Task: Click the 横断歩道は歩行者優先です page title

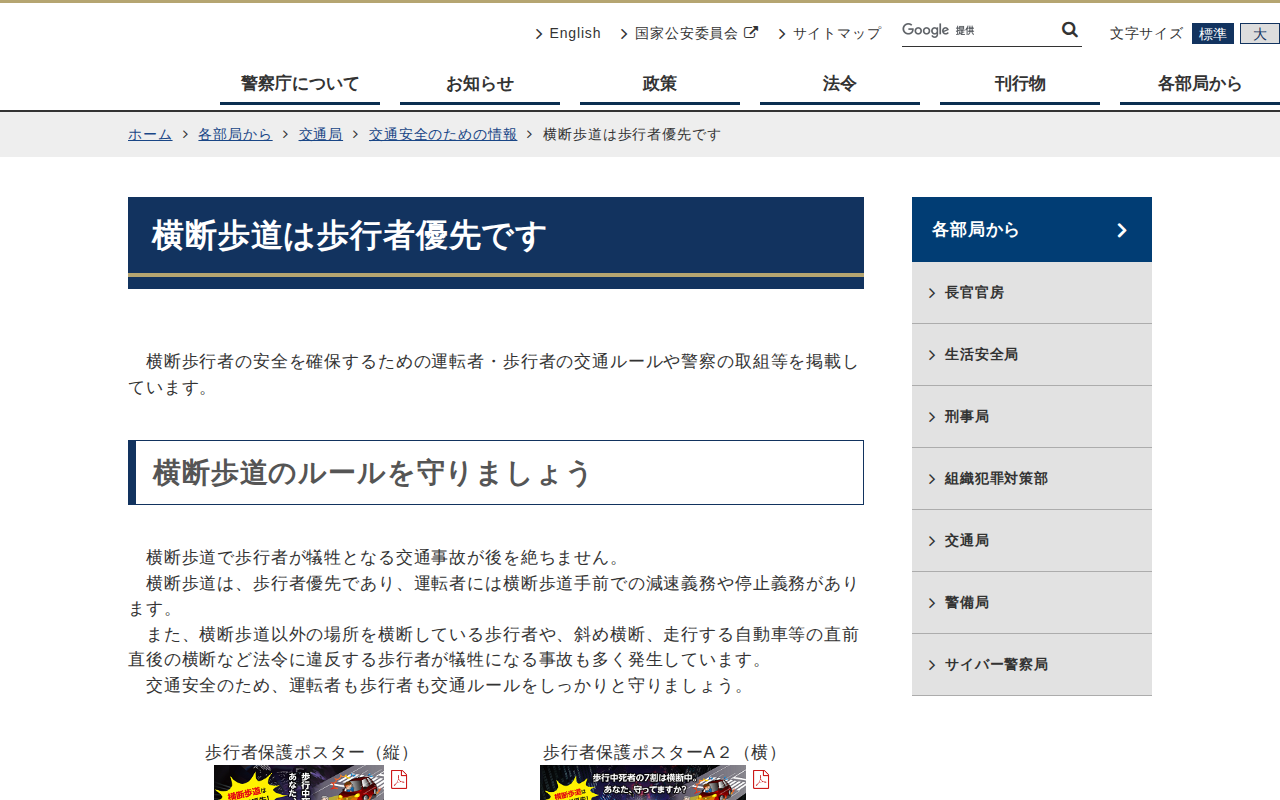Action: tap(349, 237)
